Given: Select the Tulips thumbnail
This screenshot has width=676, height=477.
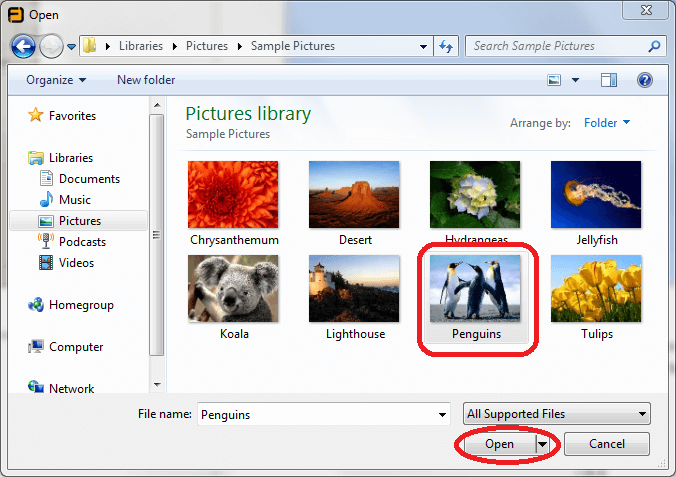Looking at the screenshot, I should 596,289.
